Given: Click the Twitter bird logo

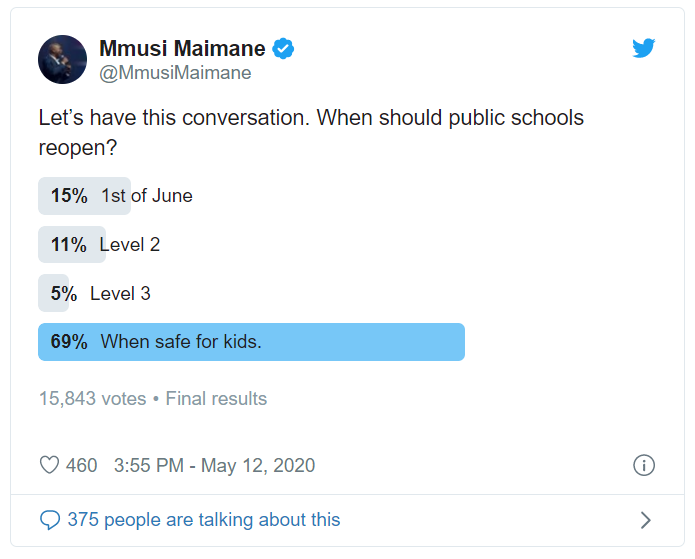Looking at the screenshot, I should coord(644,48).
